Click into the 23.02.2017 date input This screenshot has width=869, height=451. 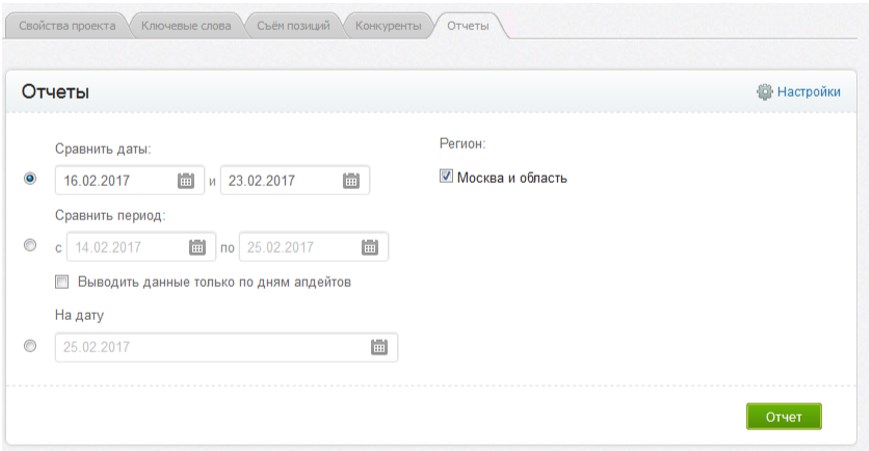295,181
